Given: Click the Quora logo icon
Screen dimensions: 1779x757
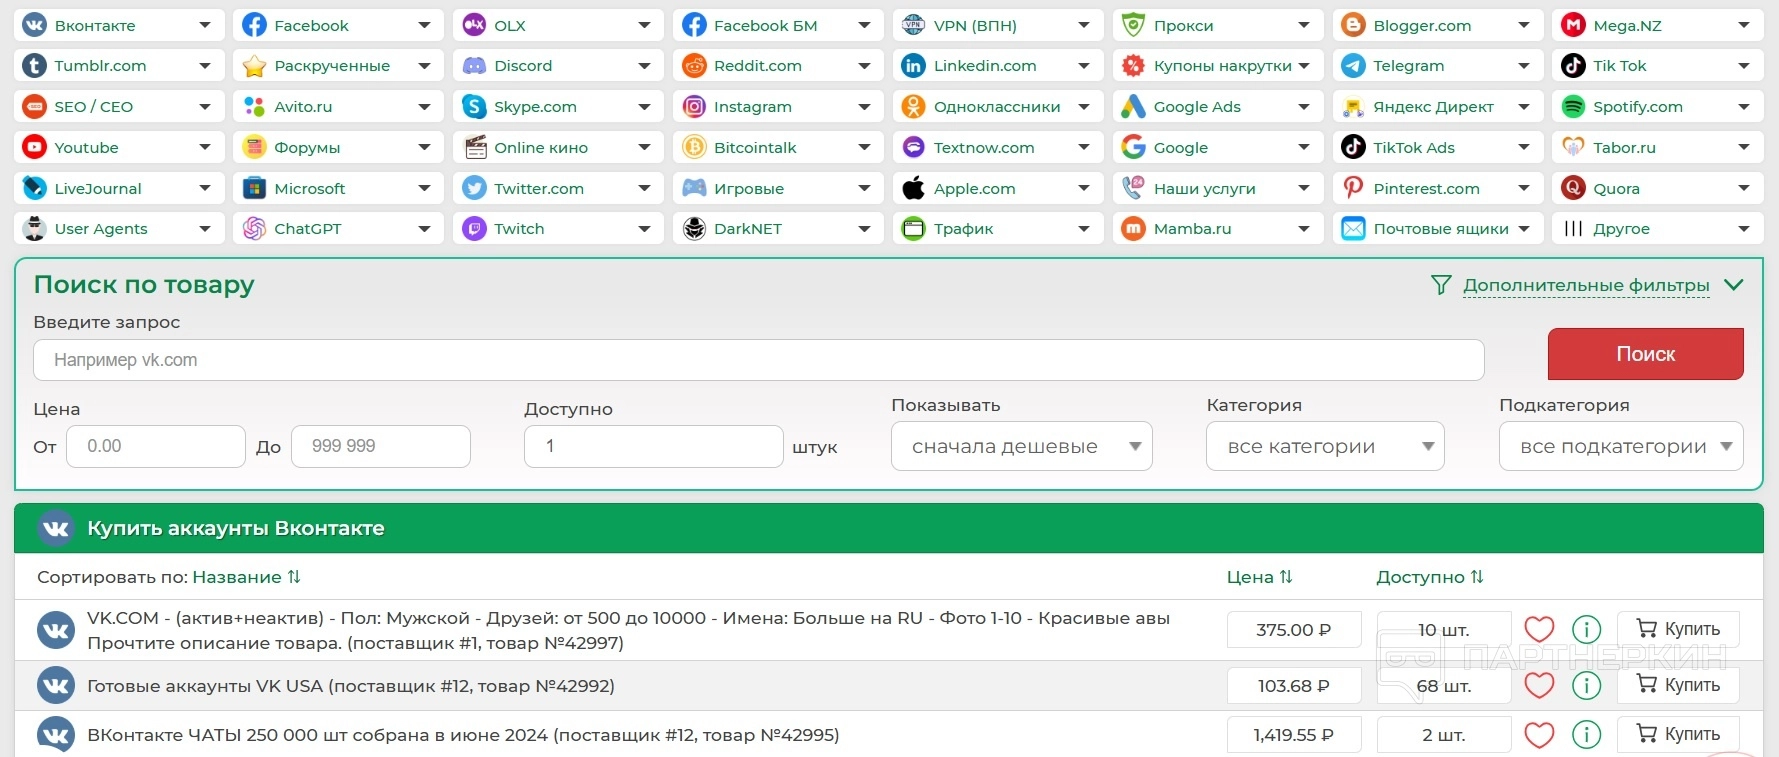Looking at the screenshot, I should click(1573, 188).
